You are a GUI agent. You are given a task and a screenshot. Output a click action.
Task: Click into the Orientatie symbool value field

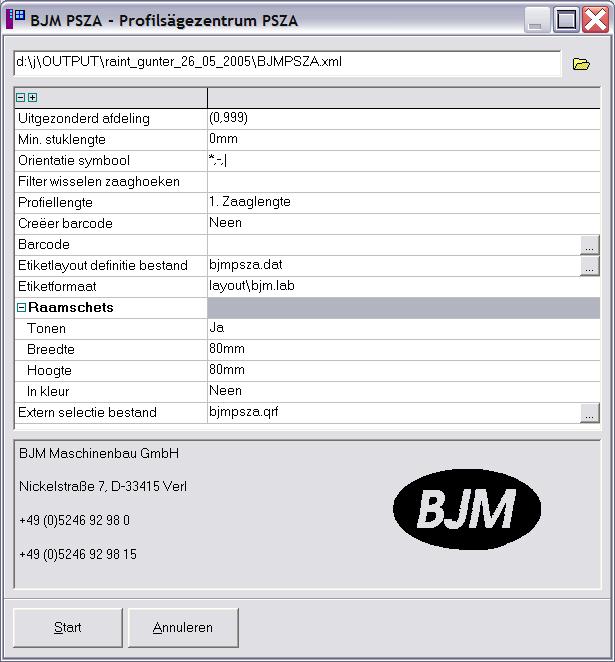coord(404,161)
